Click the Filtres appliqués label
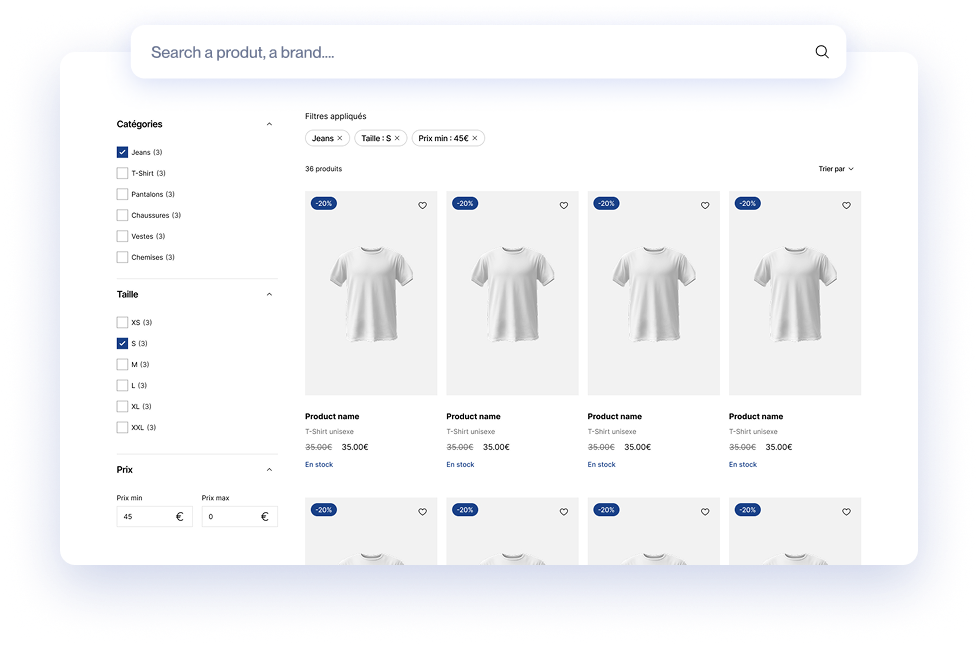The width and height of the screenshot is (978, 645). (336, 117)
